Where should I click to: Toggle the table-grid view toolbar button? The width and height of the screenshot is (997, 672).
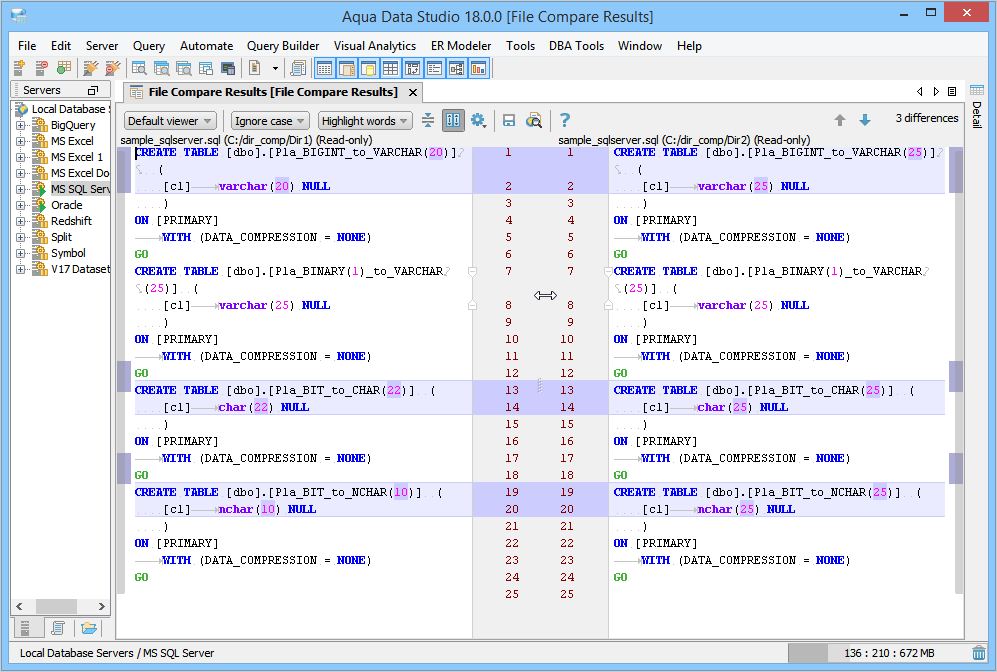[x=390, y=68]
